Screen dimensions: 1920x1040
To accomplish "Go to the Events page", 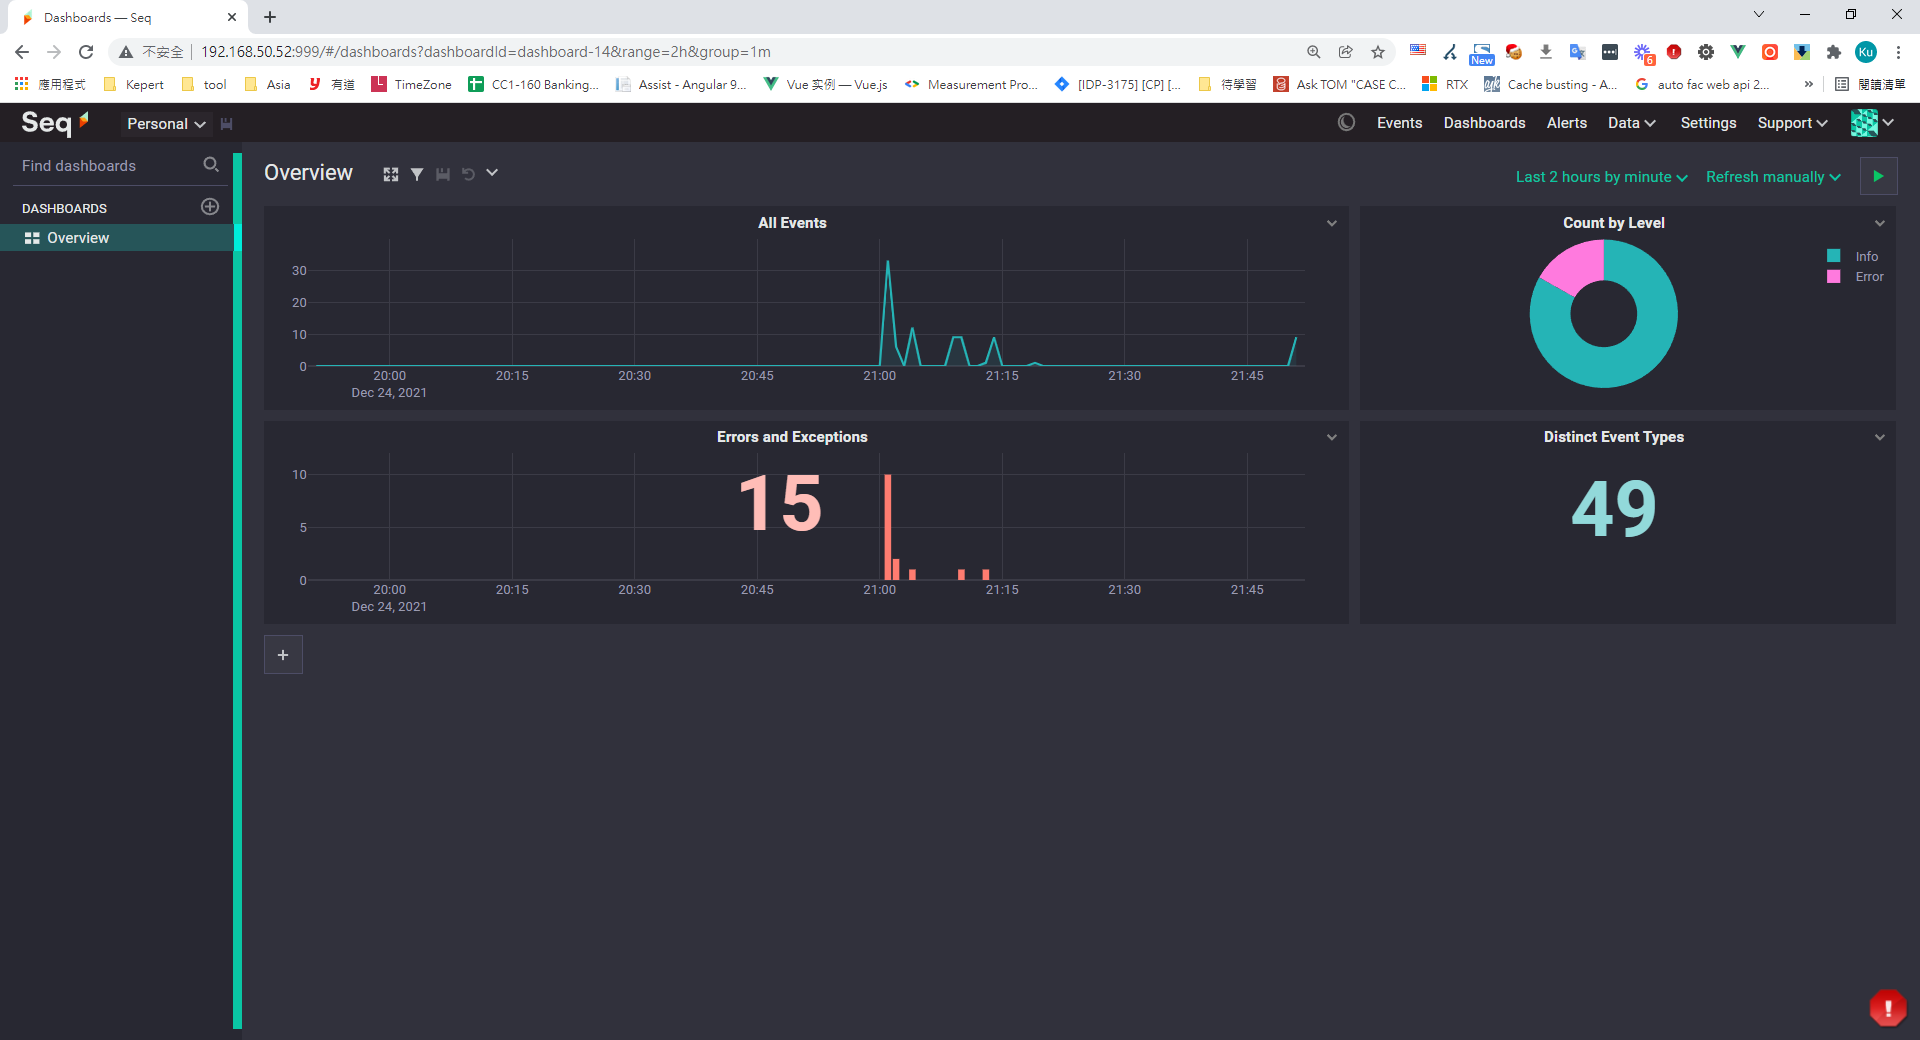I will point(1399,123).
